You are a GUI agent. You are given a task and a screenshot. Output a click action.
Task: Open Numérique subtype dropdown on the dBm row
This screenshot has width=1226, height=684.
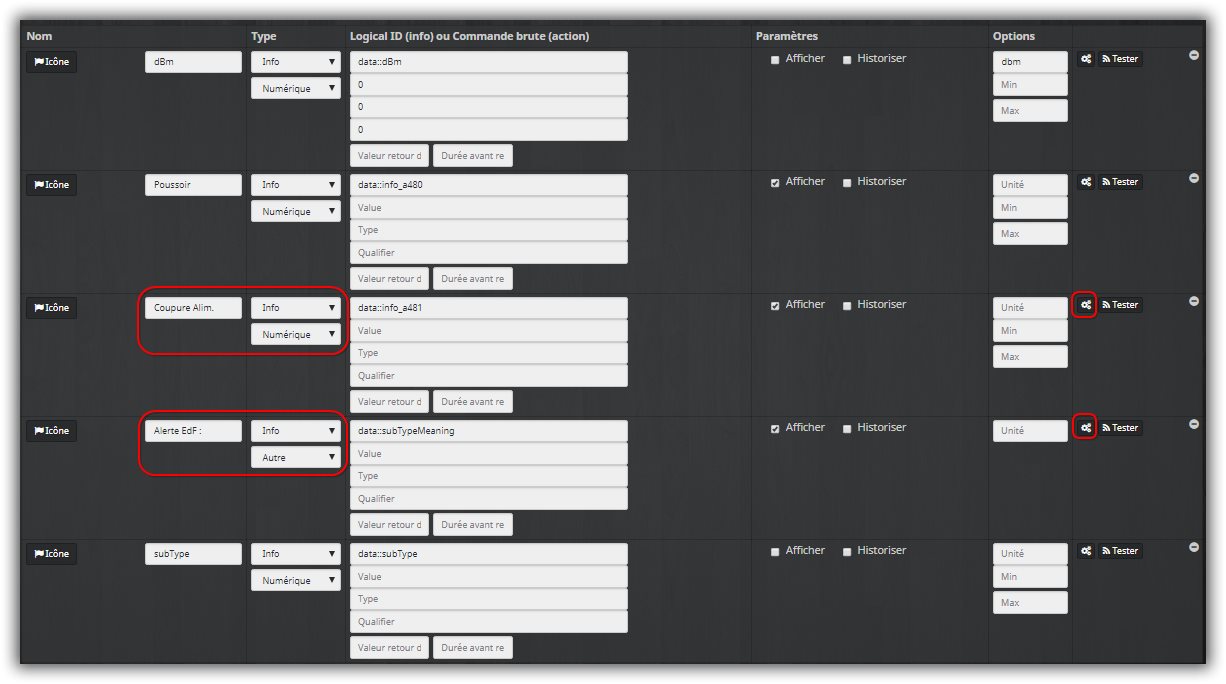click(x=295, y=89)
